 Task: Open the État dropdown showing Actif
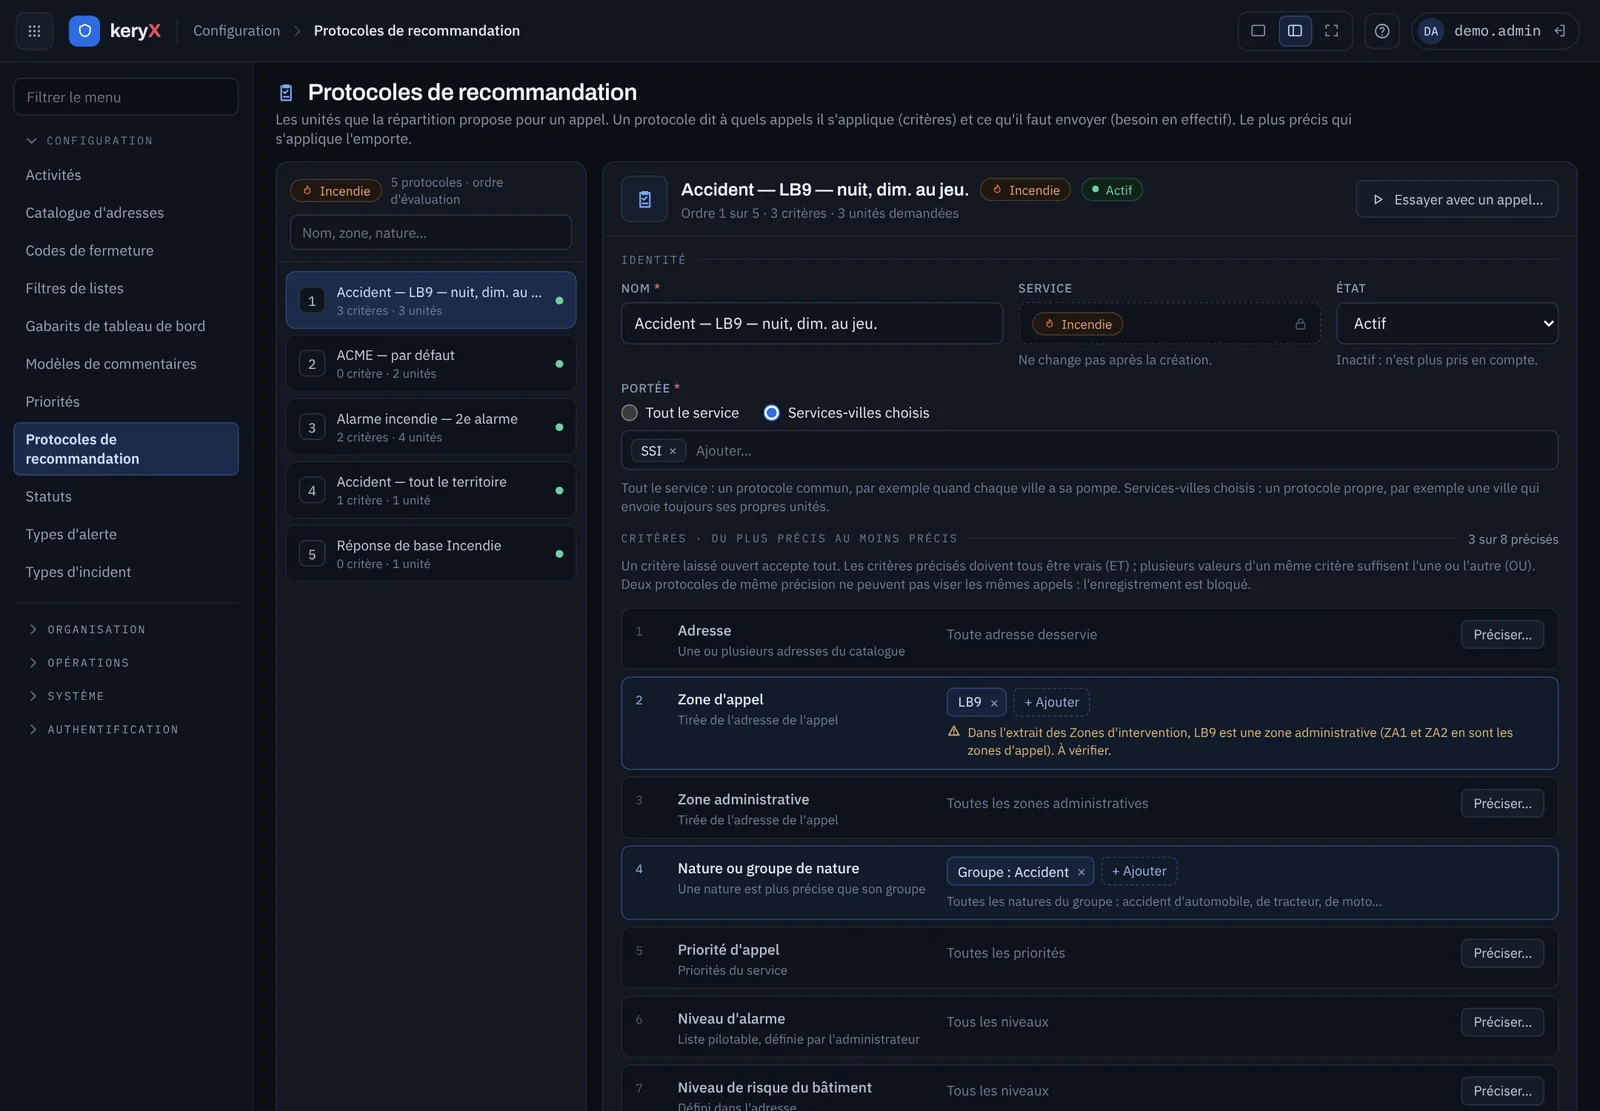[x=1447, y=324]
